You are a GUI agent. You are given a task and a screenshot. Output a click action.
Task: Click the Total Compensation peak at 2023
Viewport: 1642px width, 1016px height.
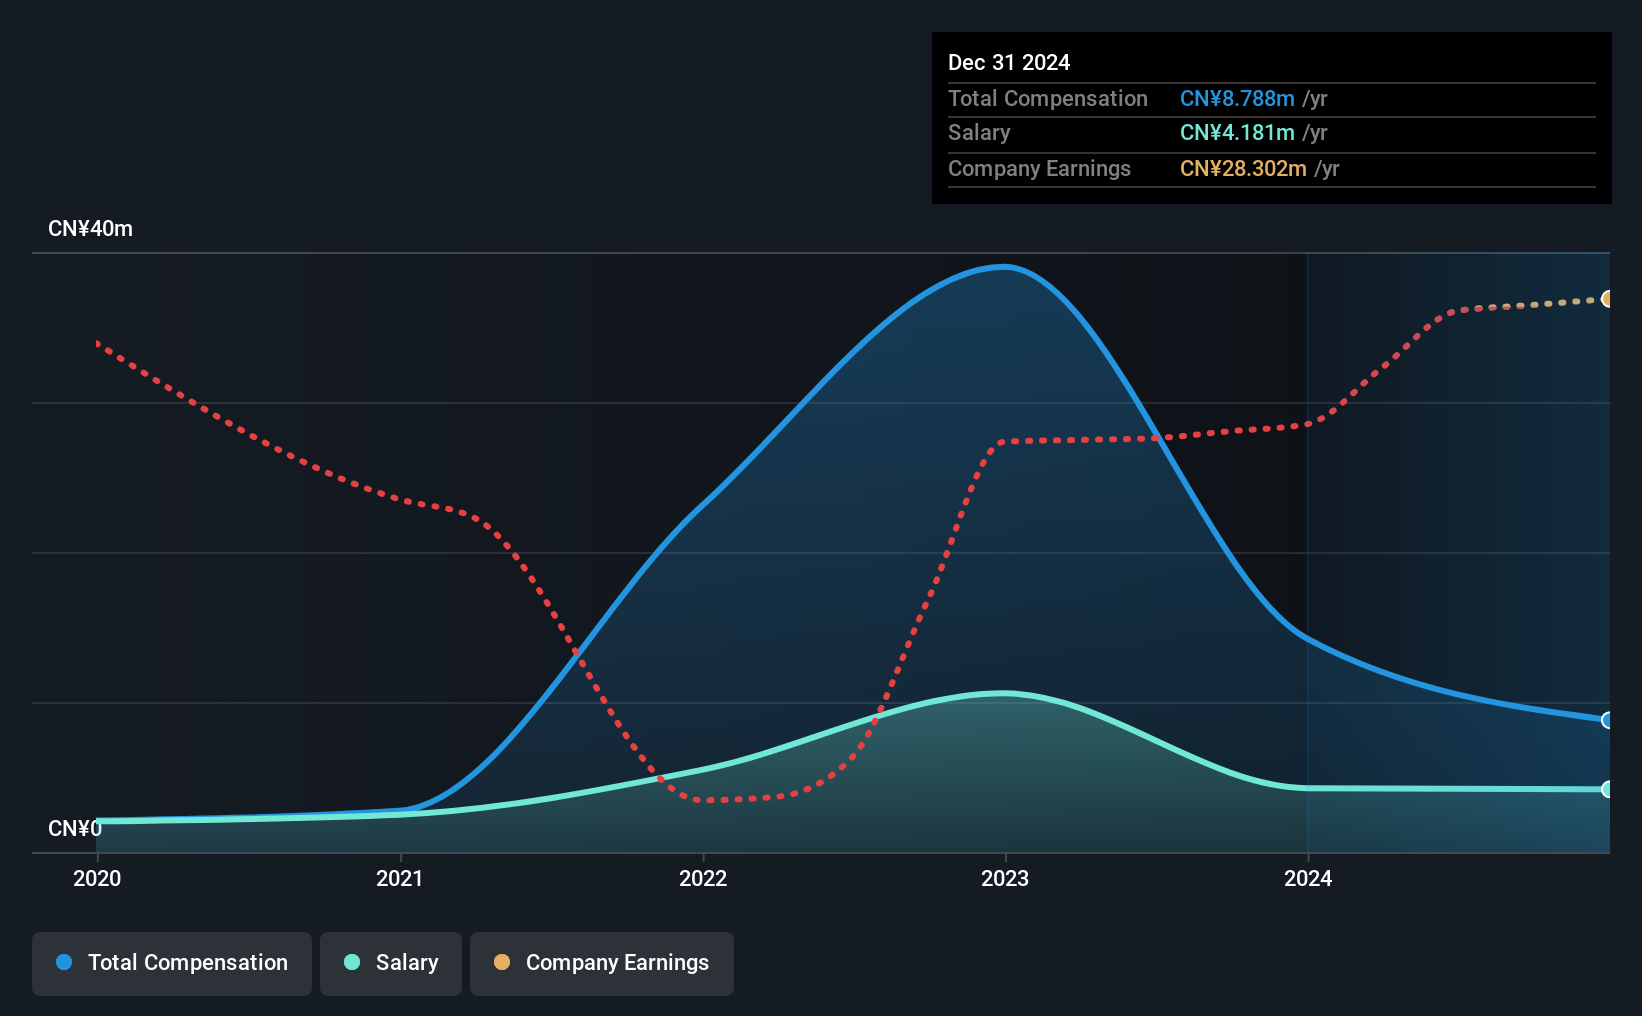point(1005,266)
